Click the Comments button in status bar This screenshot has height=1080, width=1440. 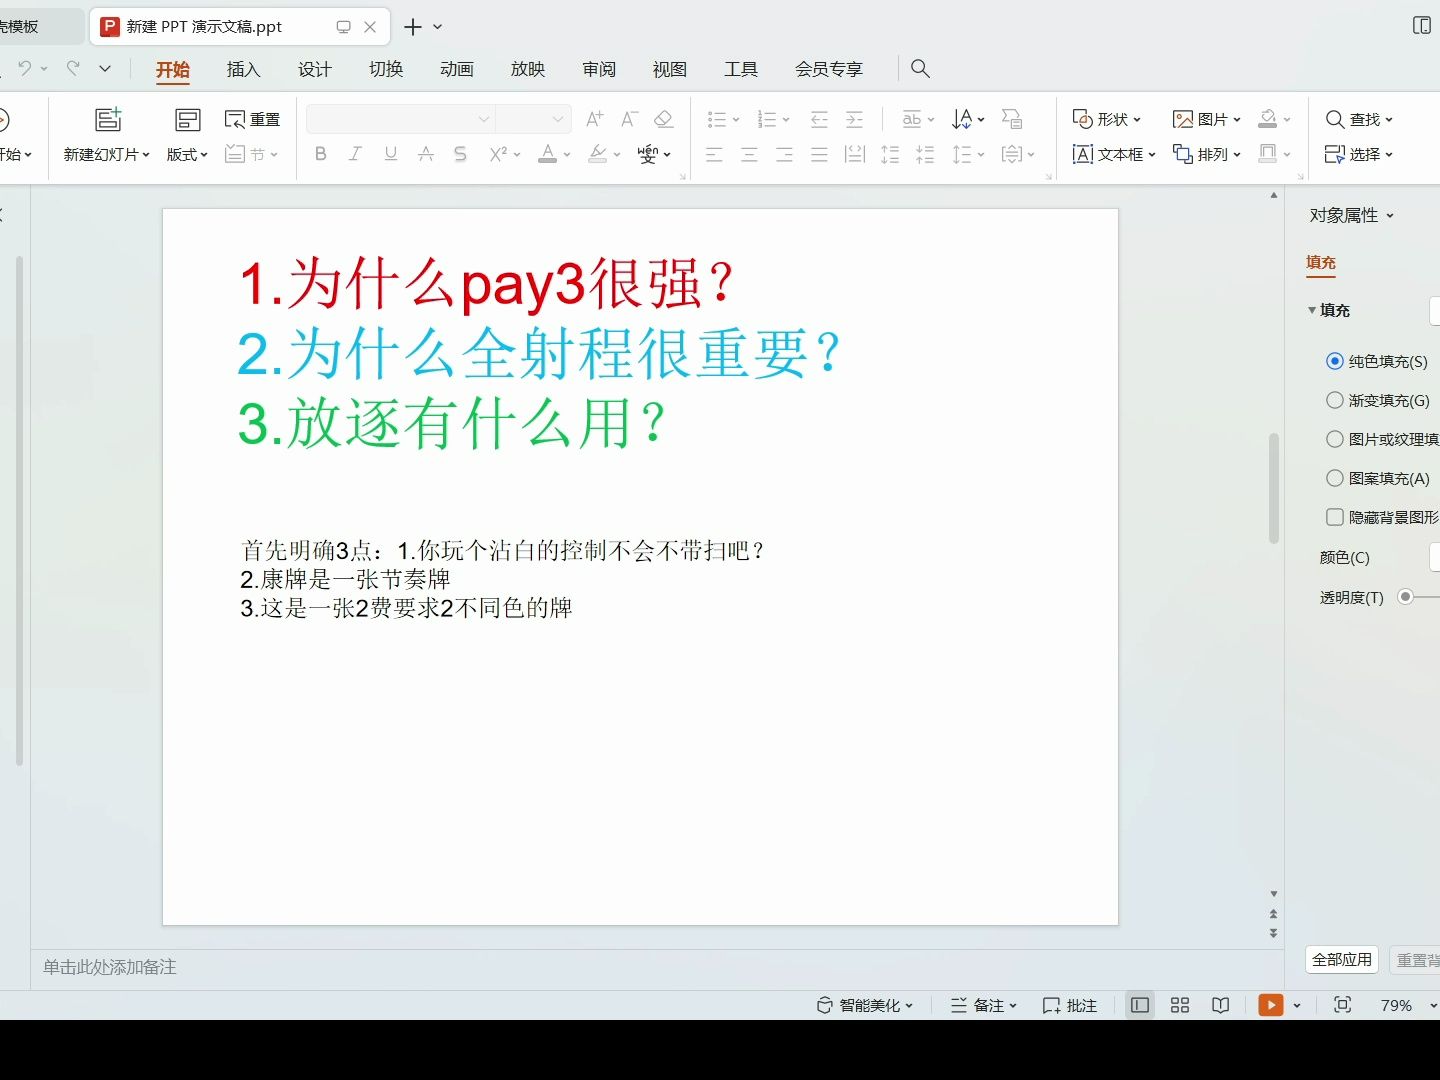(1070, 1005)
